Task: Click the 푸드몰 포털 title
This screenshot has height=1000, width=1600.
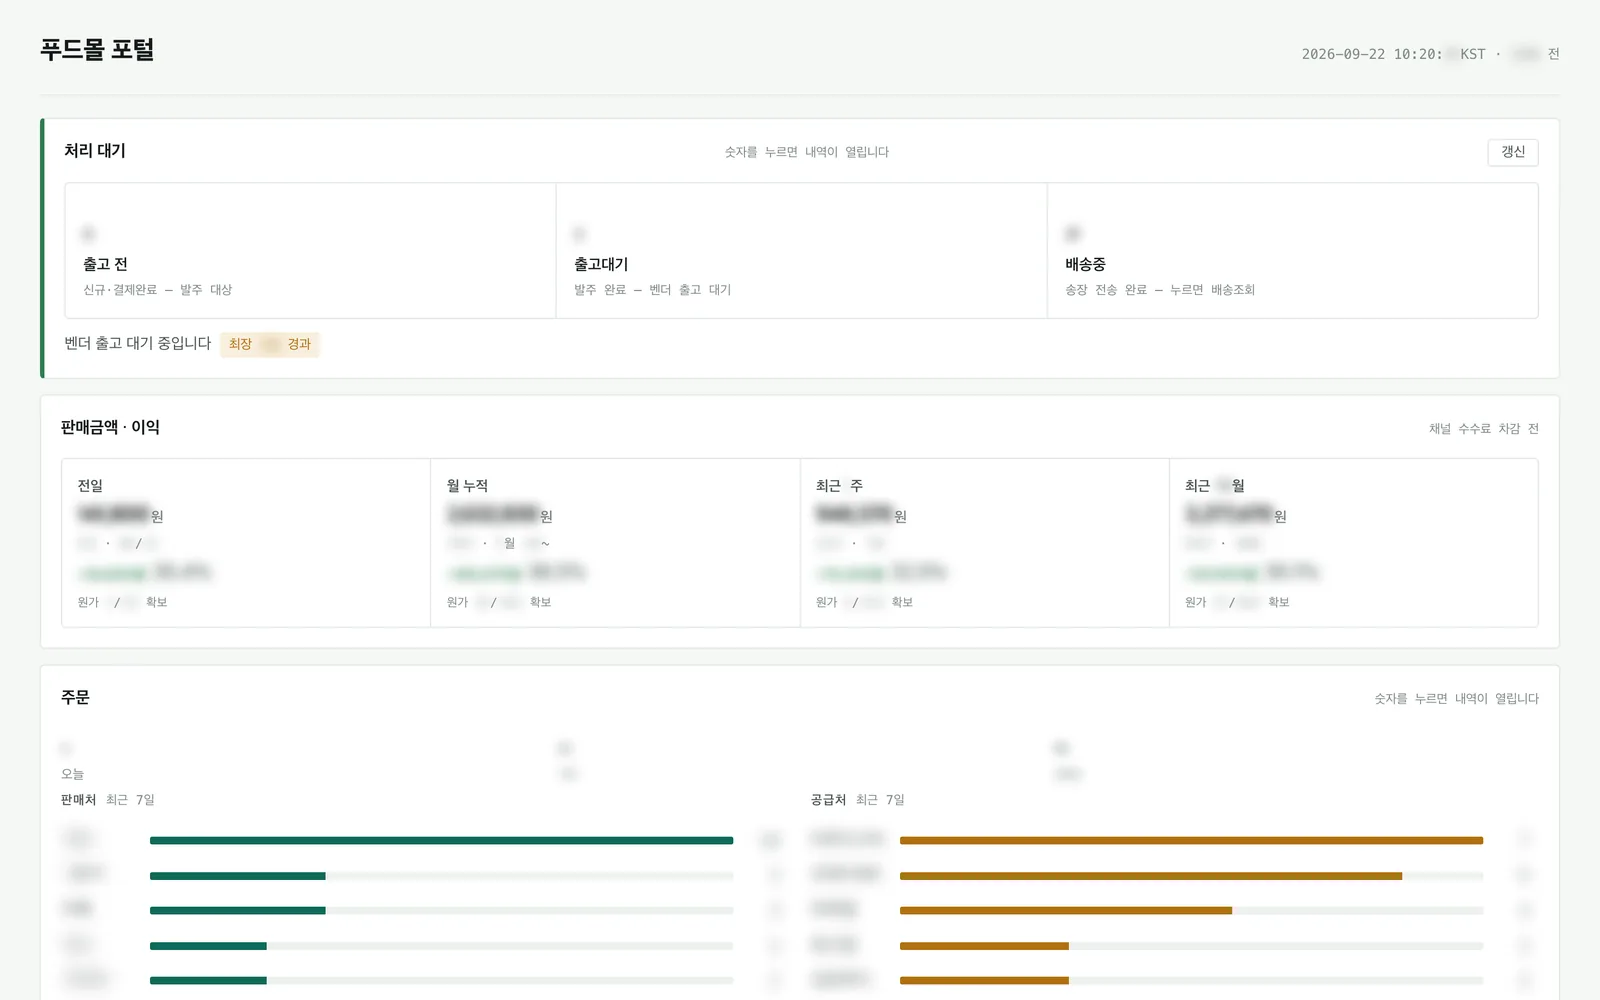Action: [97, 50]
